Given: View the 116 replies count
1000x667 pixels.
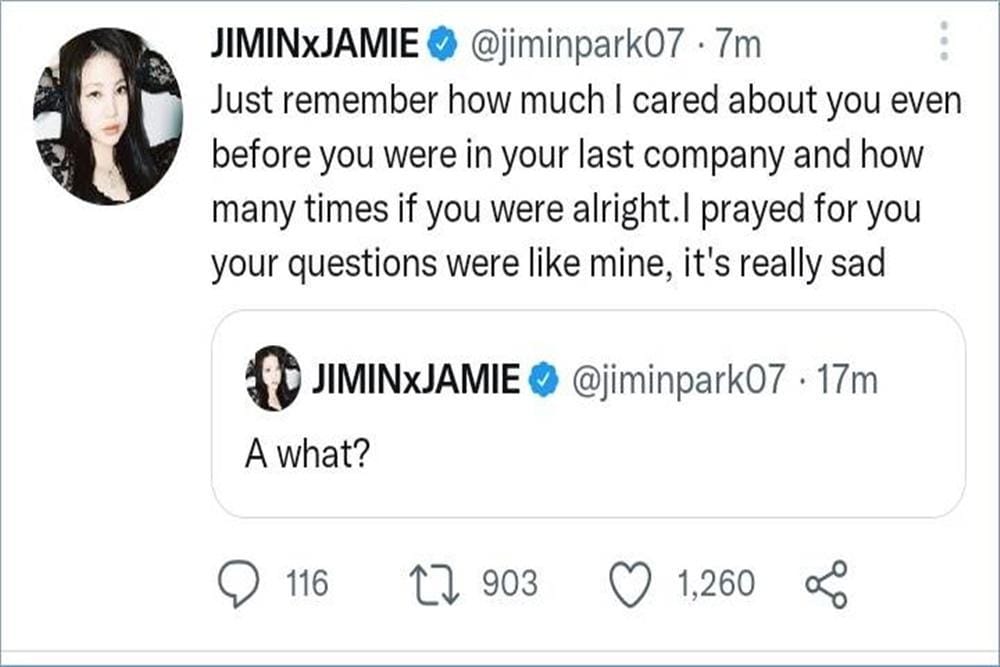Looking at the screenshot, I should click(308, 583).
